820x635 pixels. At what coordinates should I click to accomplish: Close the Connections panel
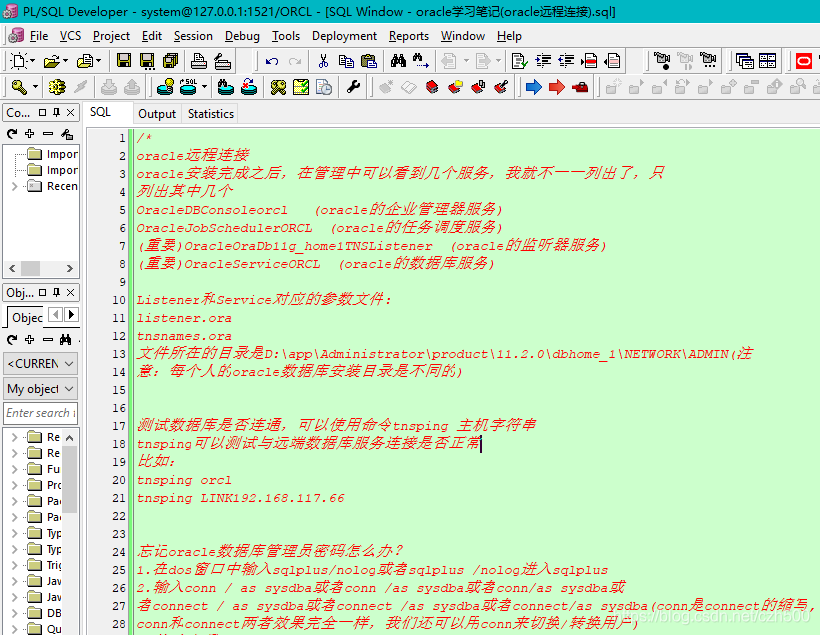[x=71, y=112]
